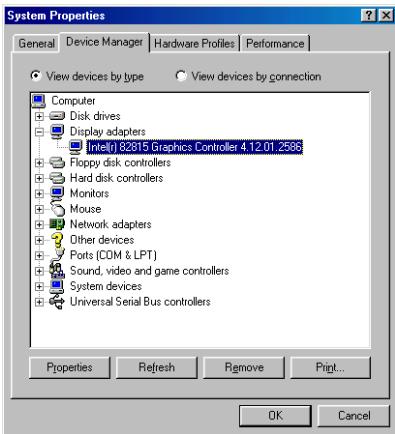Expand Sound, video and game controllers node
This screenshot has height=434, width=395.
point(39,271)
